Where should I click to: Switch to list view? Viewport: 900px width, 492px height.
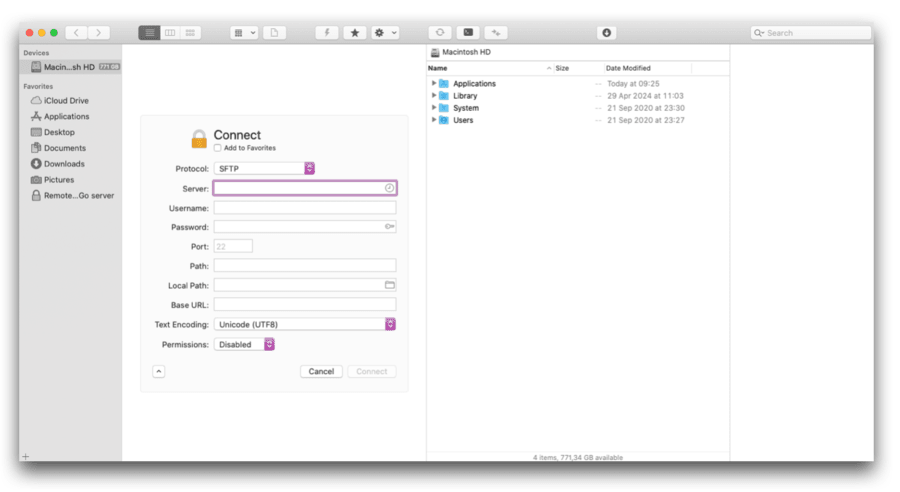pyautogui.click(x=149, y=33)
